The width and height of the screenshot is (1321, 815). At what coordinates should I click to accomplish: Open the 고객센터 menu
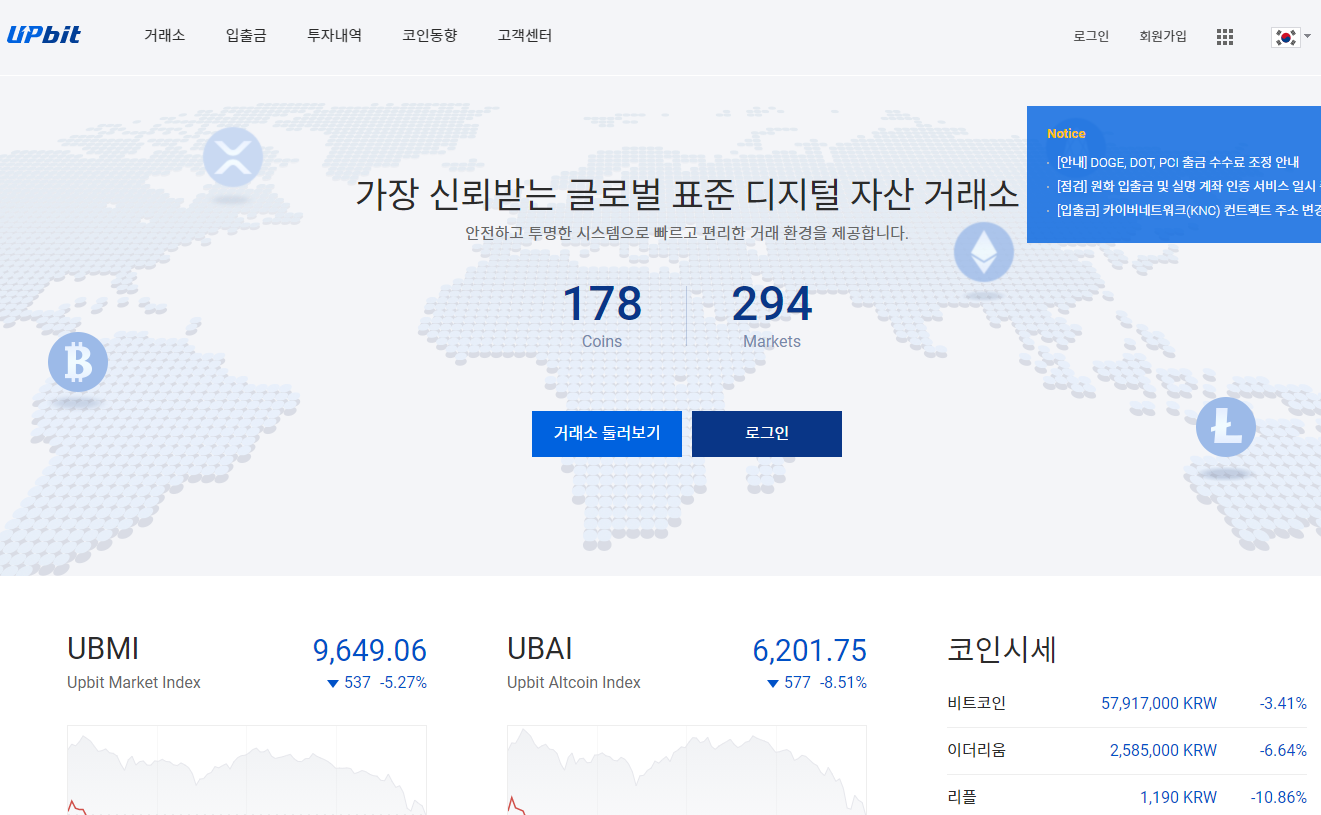pyautogui.click(x=525, y=36)
